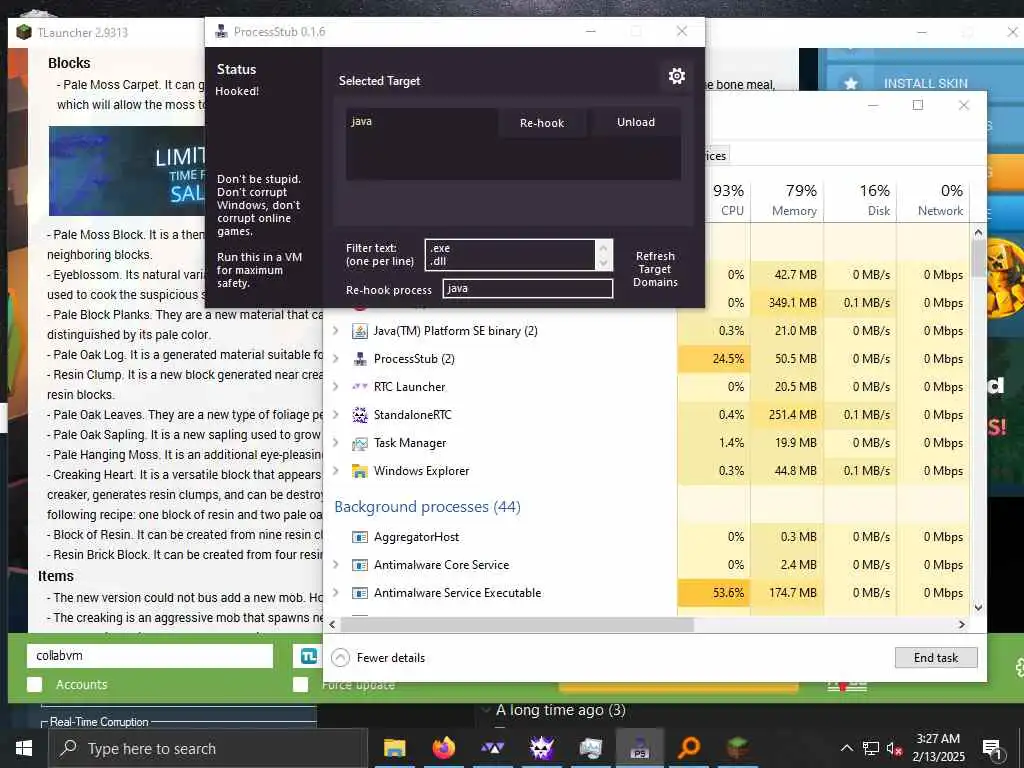Viewport: 1024px width, 768px height.
Task: Show hidden system tray icons
Action: (x=846, y=748)
